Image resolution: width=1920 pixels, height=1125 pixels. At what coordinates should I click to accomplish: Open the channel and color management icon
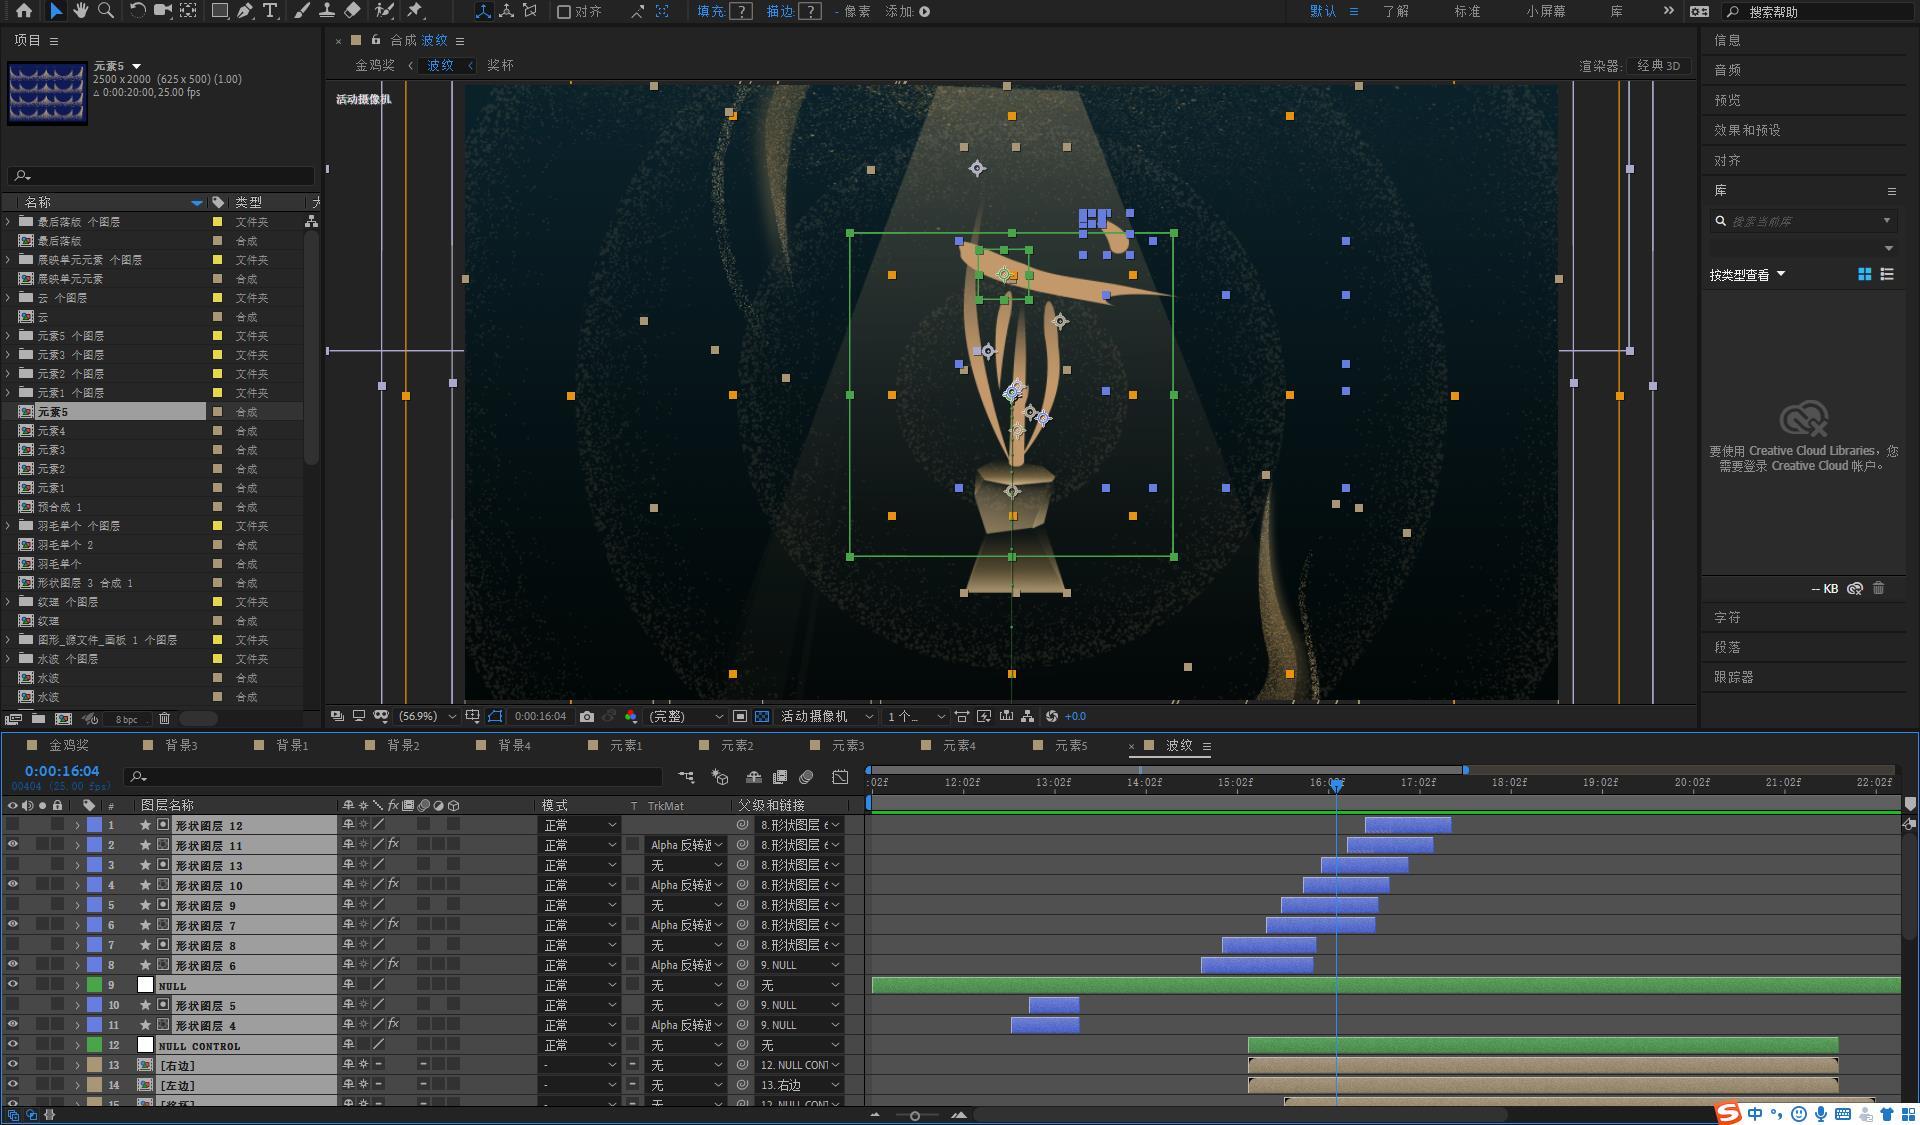coord(631,716)
